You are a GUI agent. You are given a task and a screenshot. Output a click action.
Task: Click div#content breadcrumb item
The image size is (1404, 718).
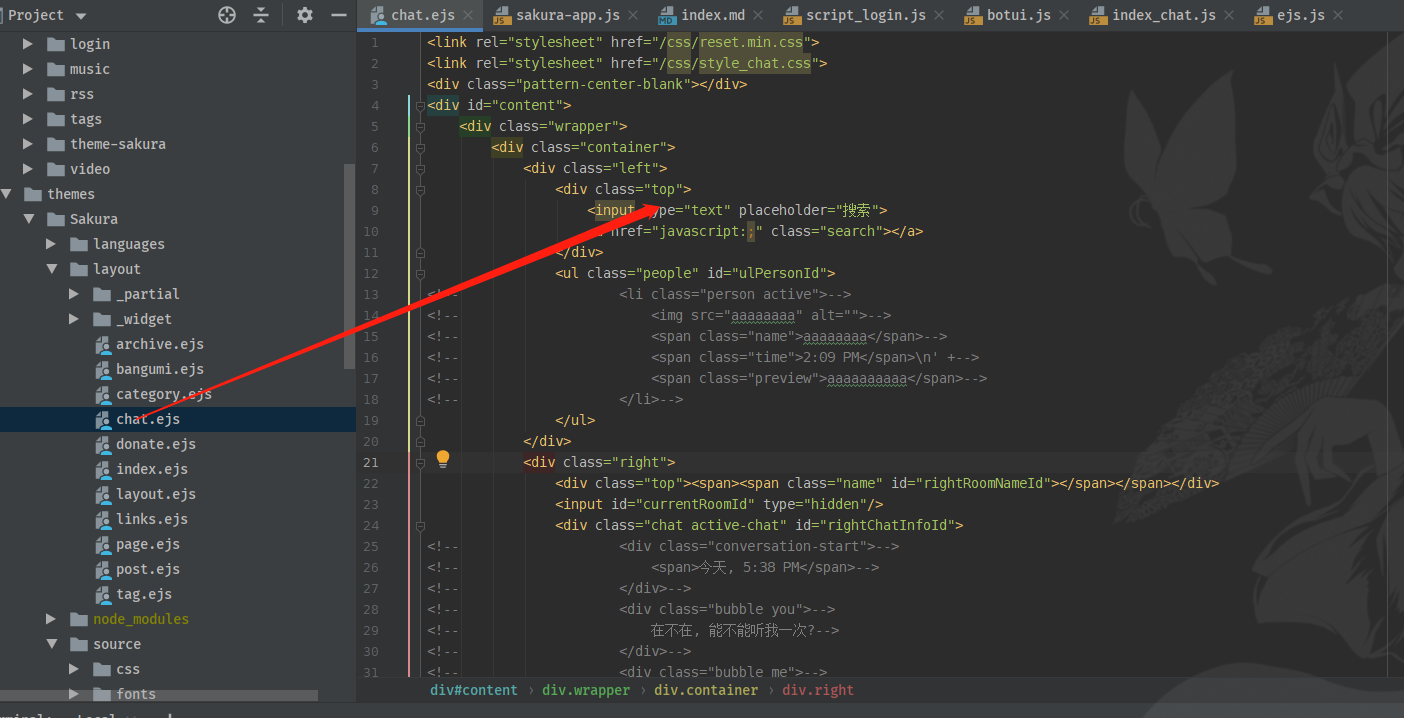click(474, 690)
